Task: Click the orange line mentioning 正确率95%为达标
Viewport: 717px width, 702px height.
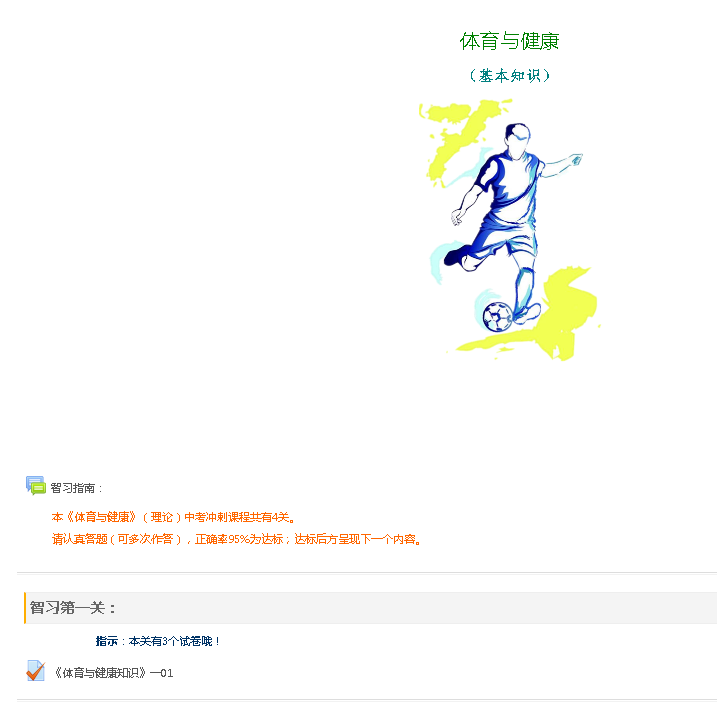Action: [x=237, y=539]
